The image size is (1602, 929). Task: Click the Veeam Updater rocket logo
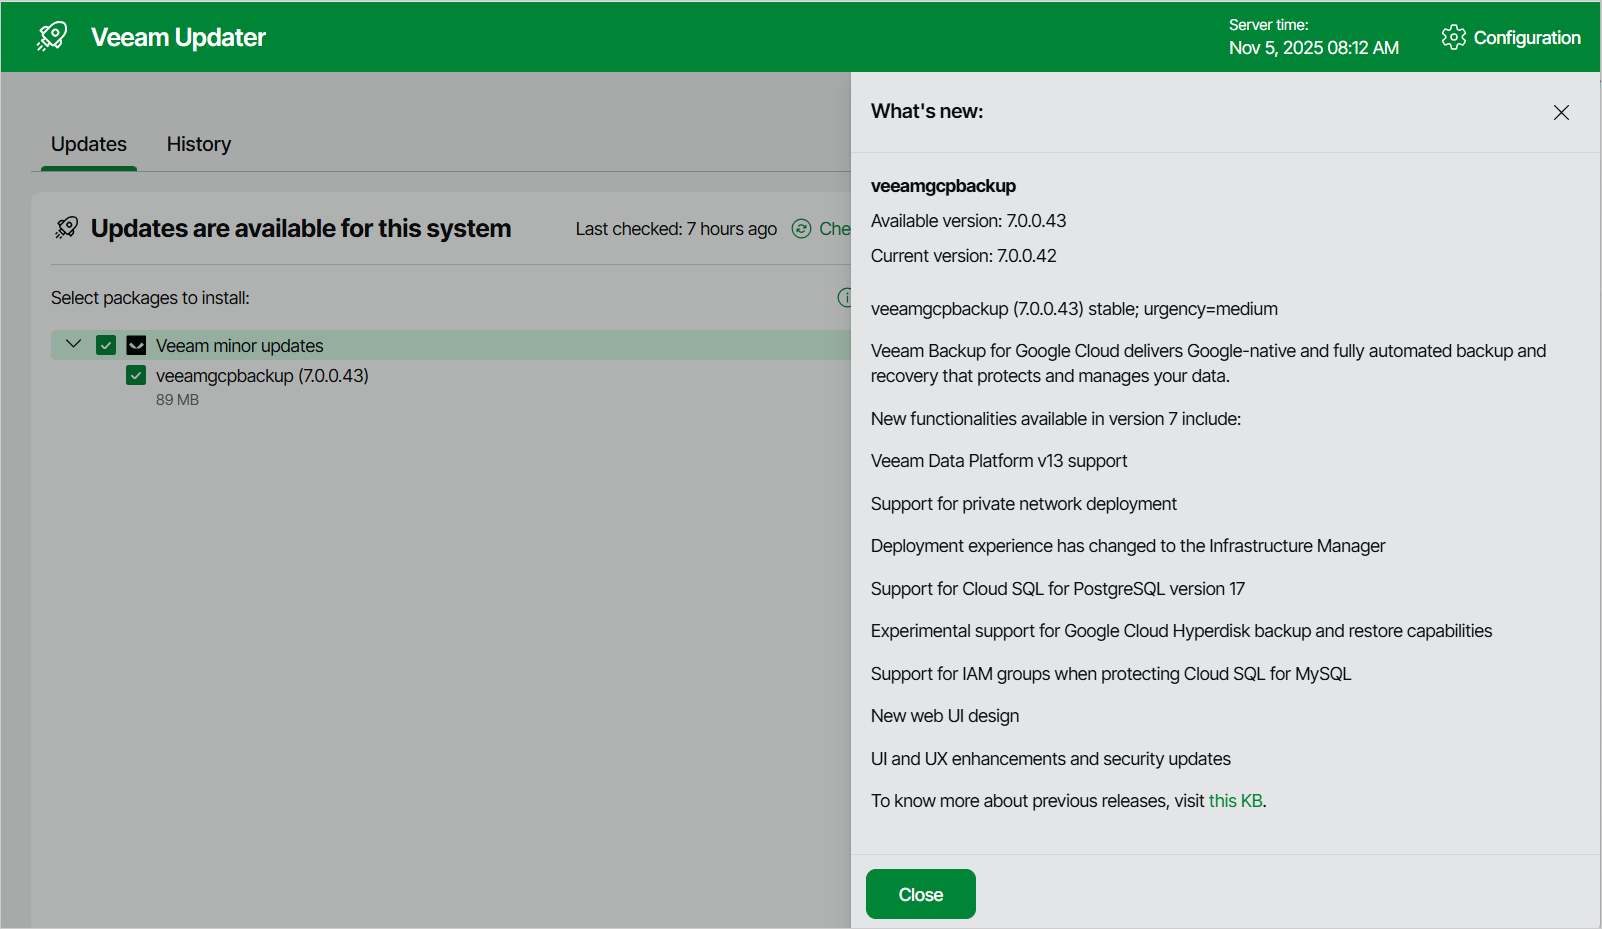[x=52, y=37]
